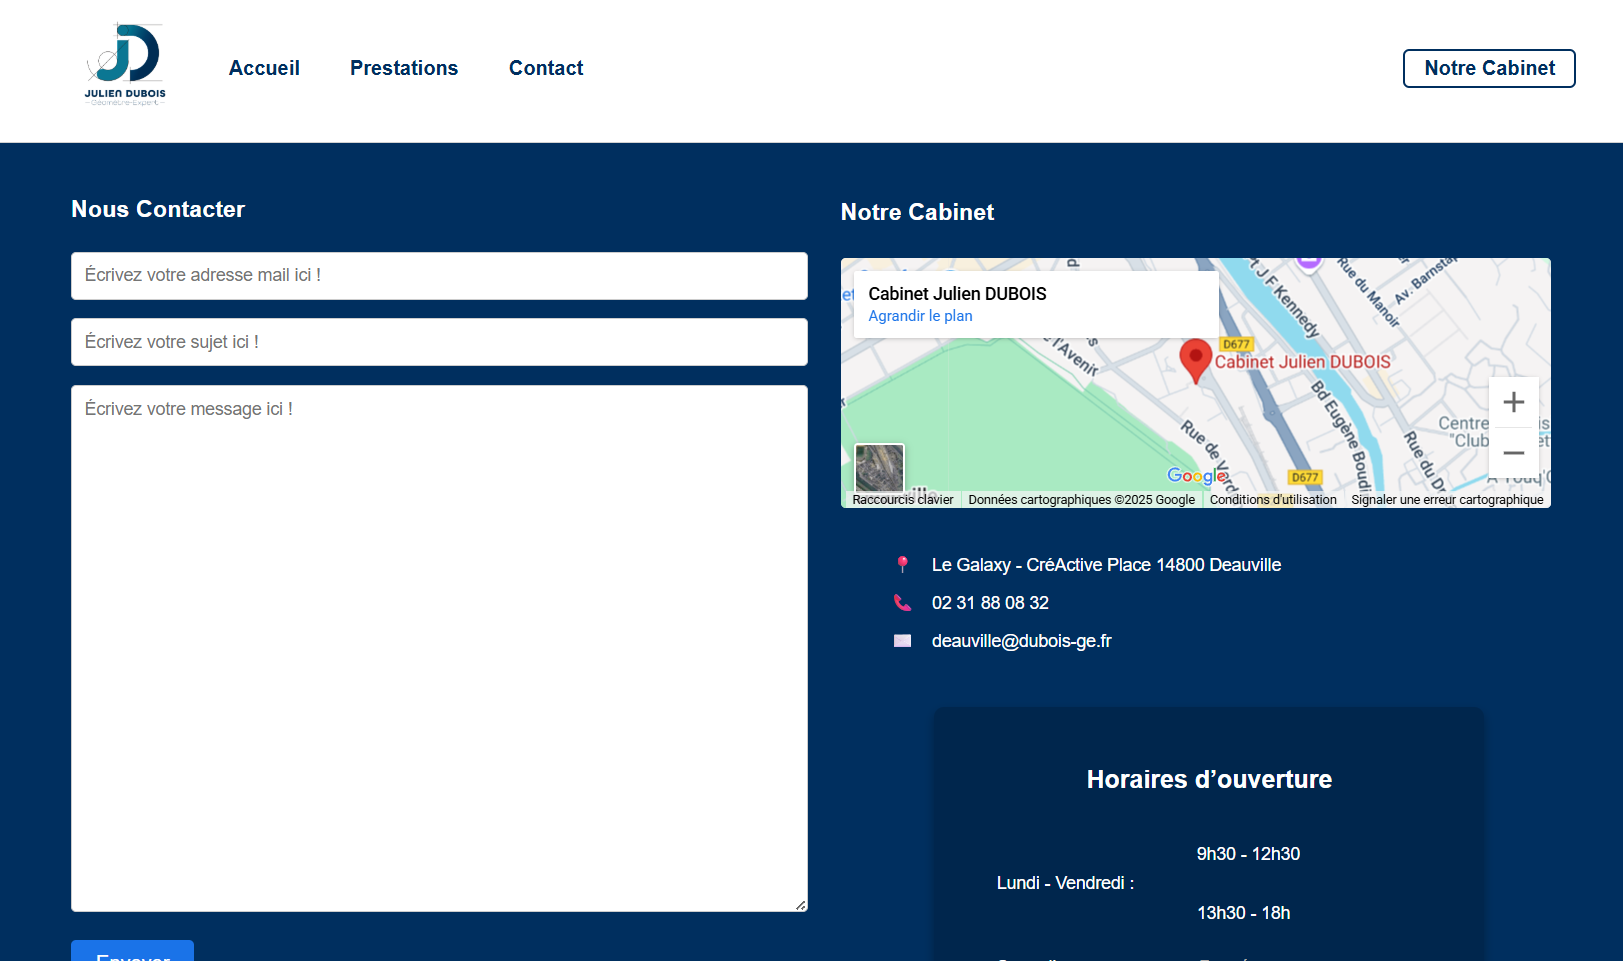Open the Agrandir le plan link
This screenshot has width=1623, height=961.
pyautogui.click(x=920, y=316)
